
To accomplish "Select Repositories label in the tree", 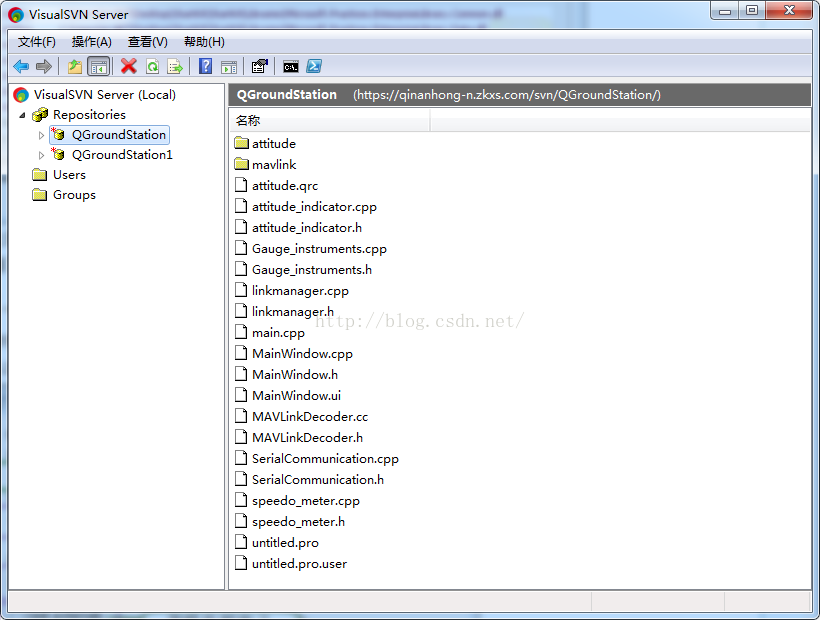I will (x=89, y=114).
